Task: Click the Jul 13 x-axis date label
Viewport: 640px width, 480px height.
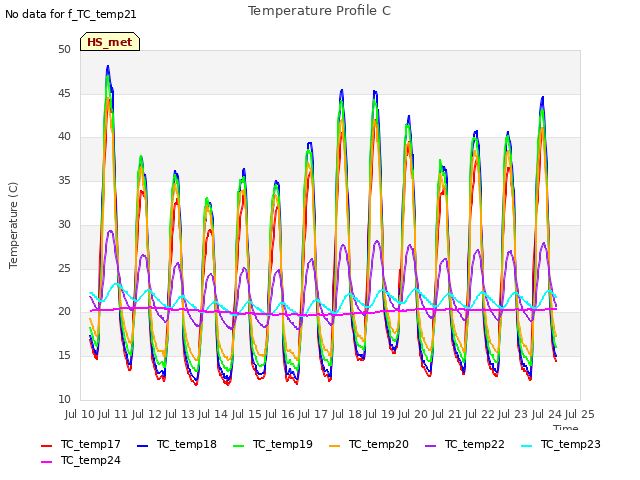Action: [180, 414]
